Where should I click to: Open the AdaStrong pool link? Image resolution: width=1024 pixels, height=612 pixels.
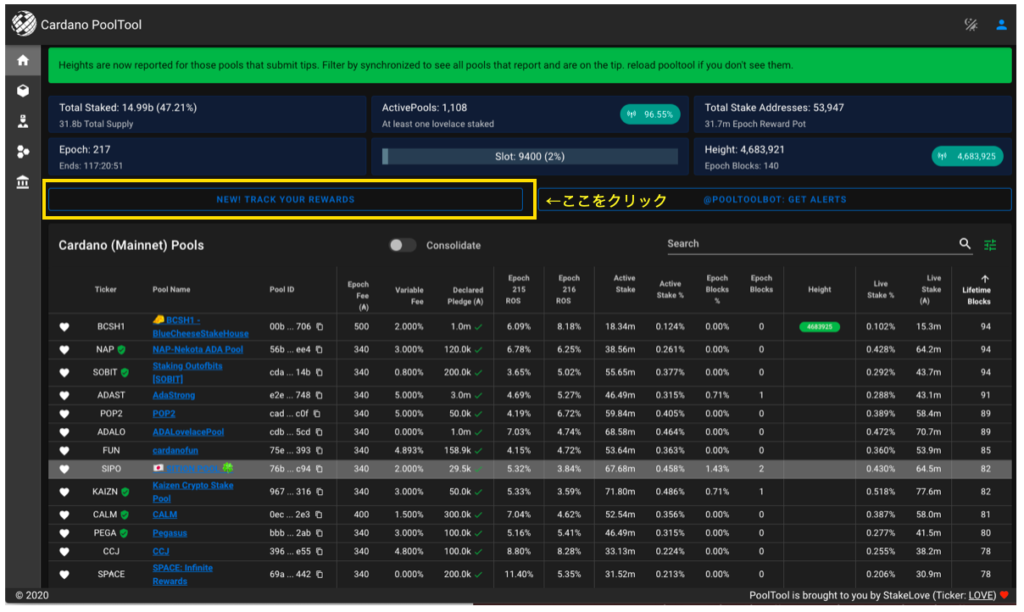174,395
